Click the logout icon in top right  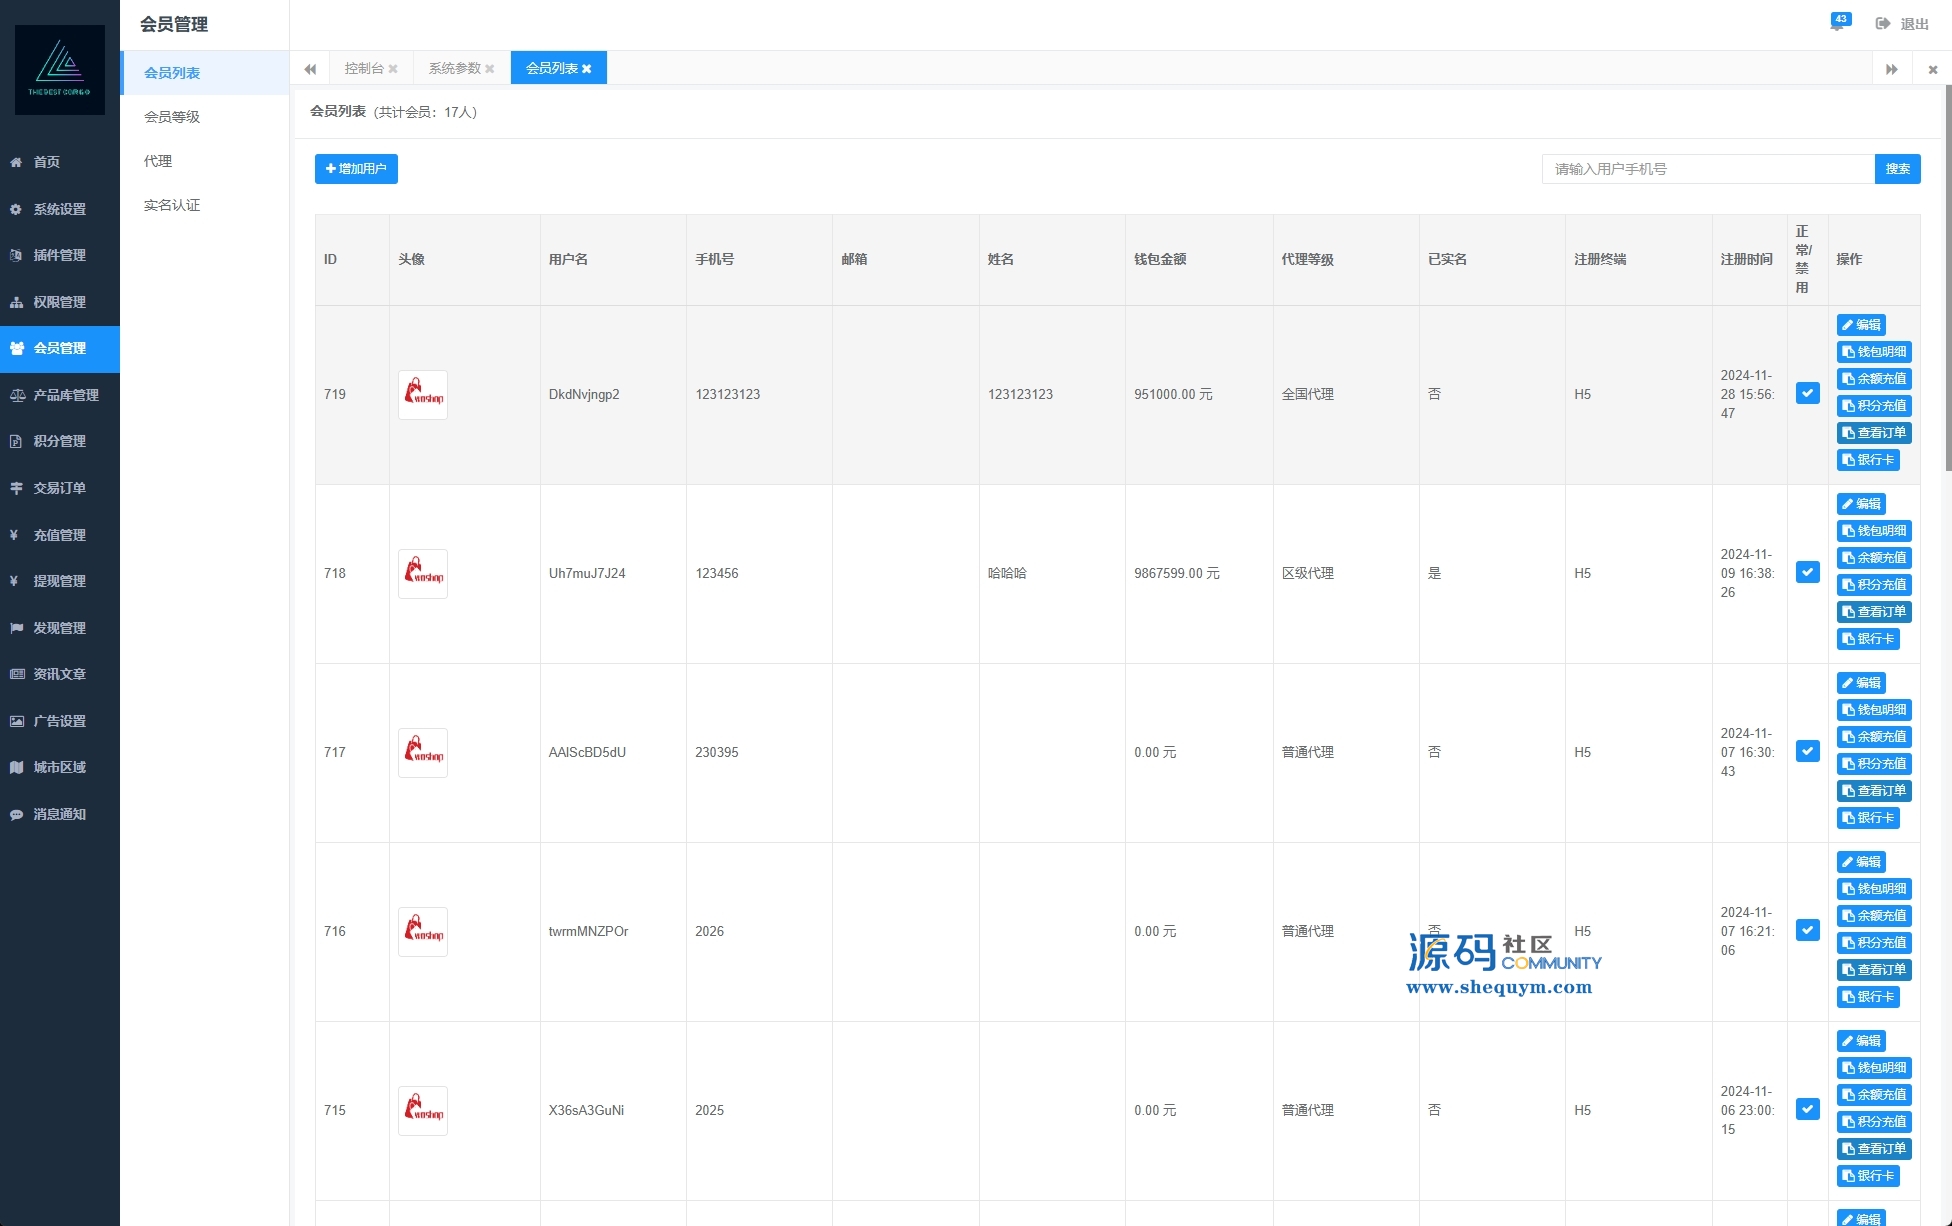click(1883, 24)
